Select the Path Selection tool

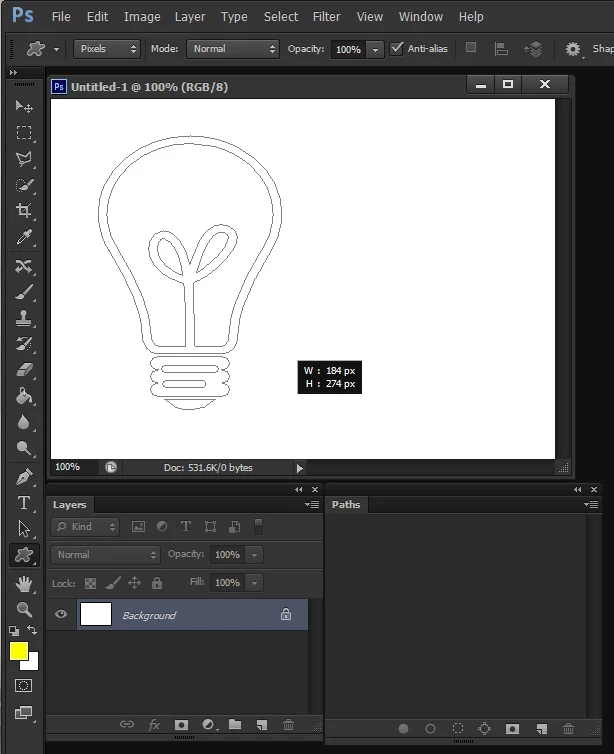[x=24, y=529]
